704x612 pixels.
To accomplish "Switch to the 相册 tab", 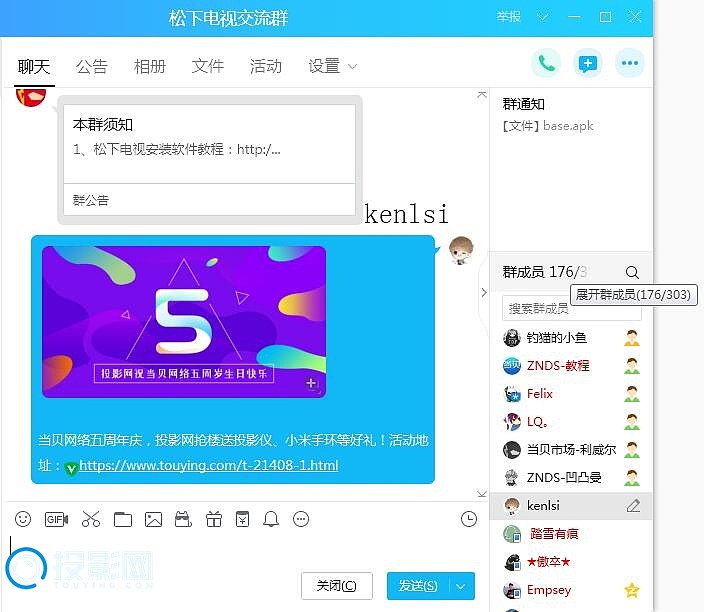I will 150,66.
